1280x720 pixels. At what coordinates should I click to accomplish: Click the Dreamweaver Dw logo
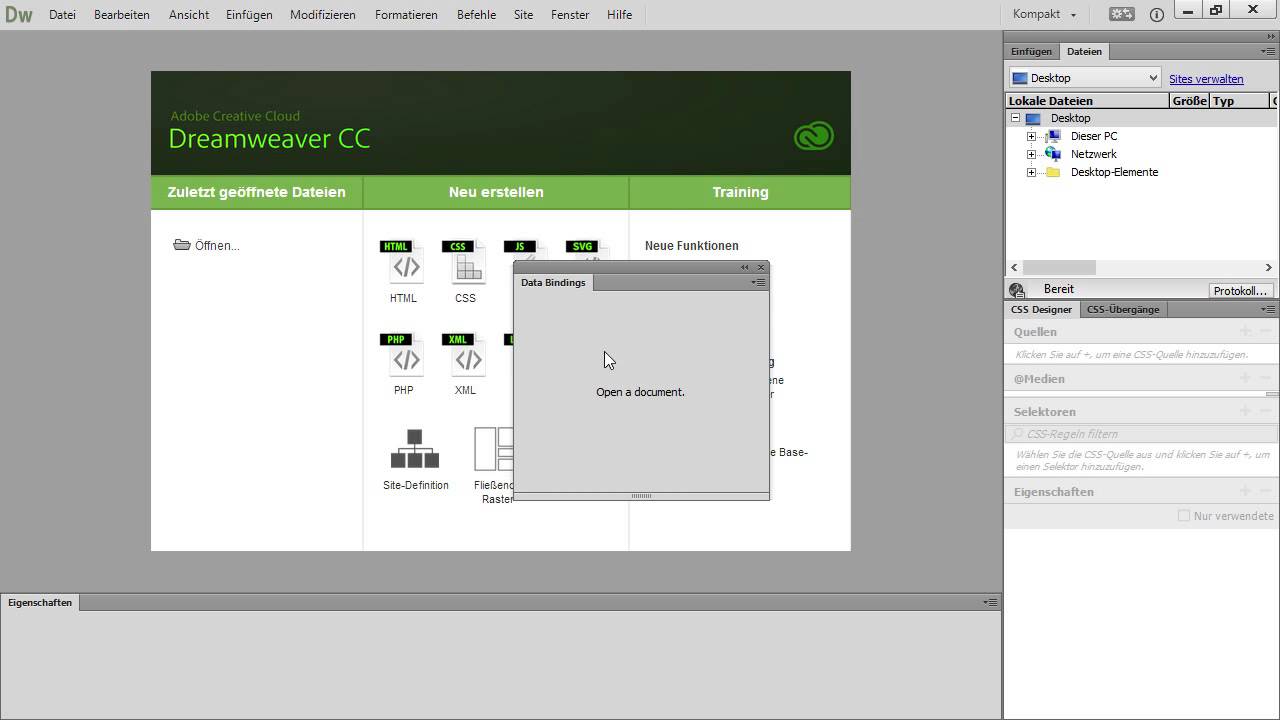click(x=19, y=15)
